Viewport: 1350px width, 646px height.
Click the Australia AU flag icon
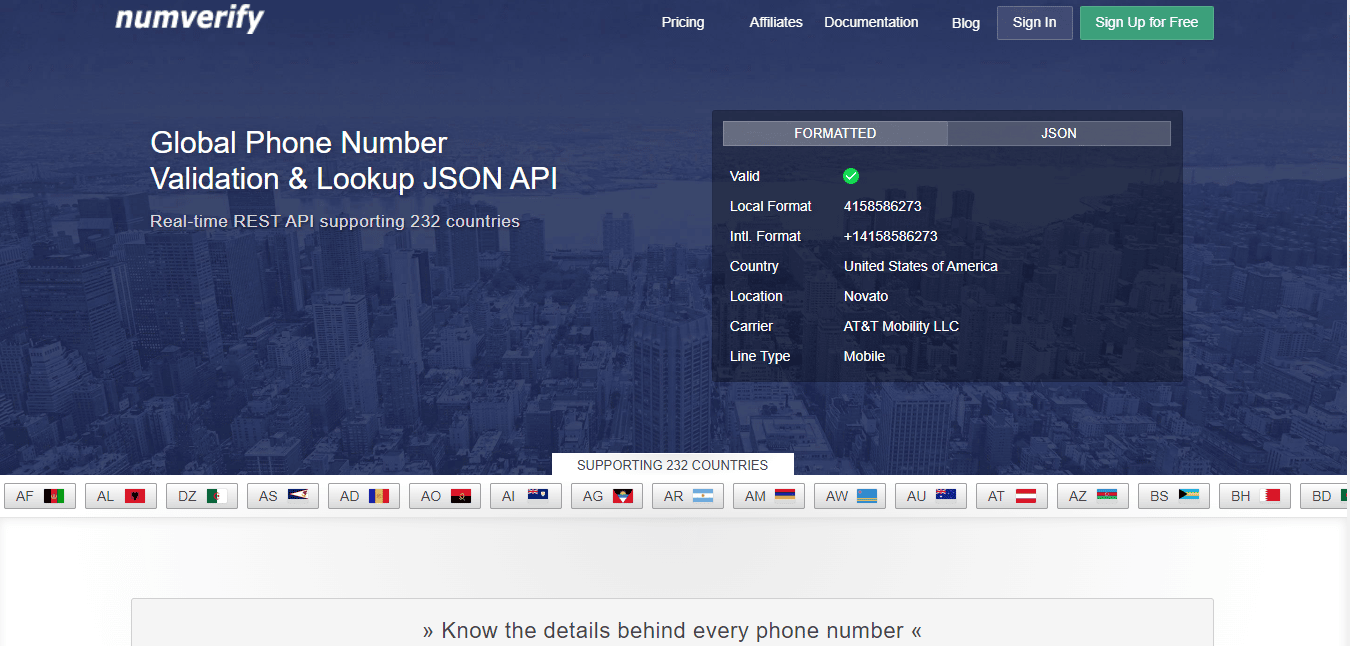(946, 495)
